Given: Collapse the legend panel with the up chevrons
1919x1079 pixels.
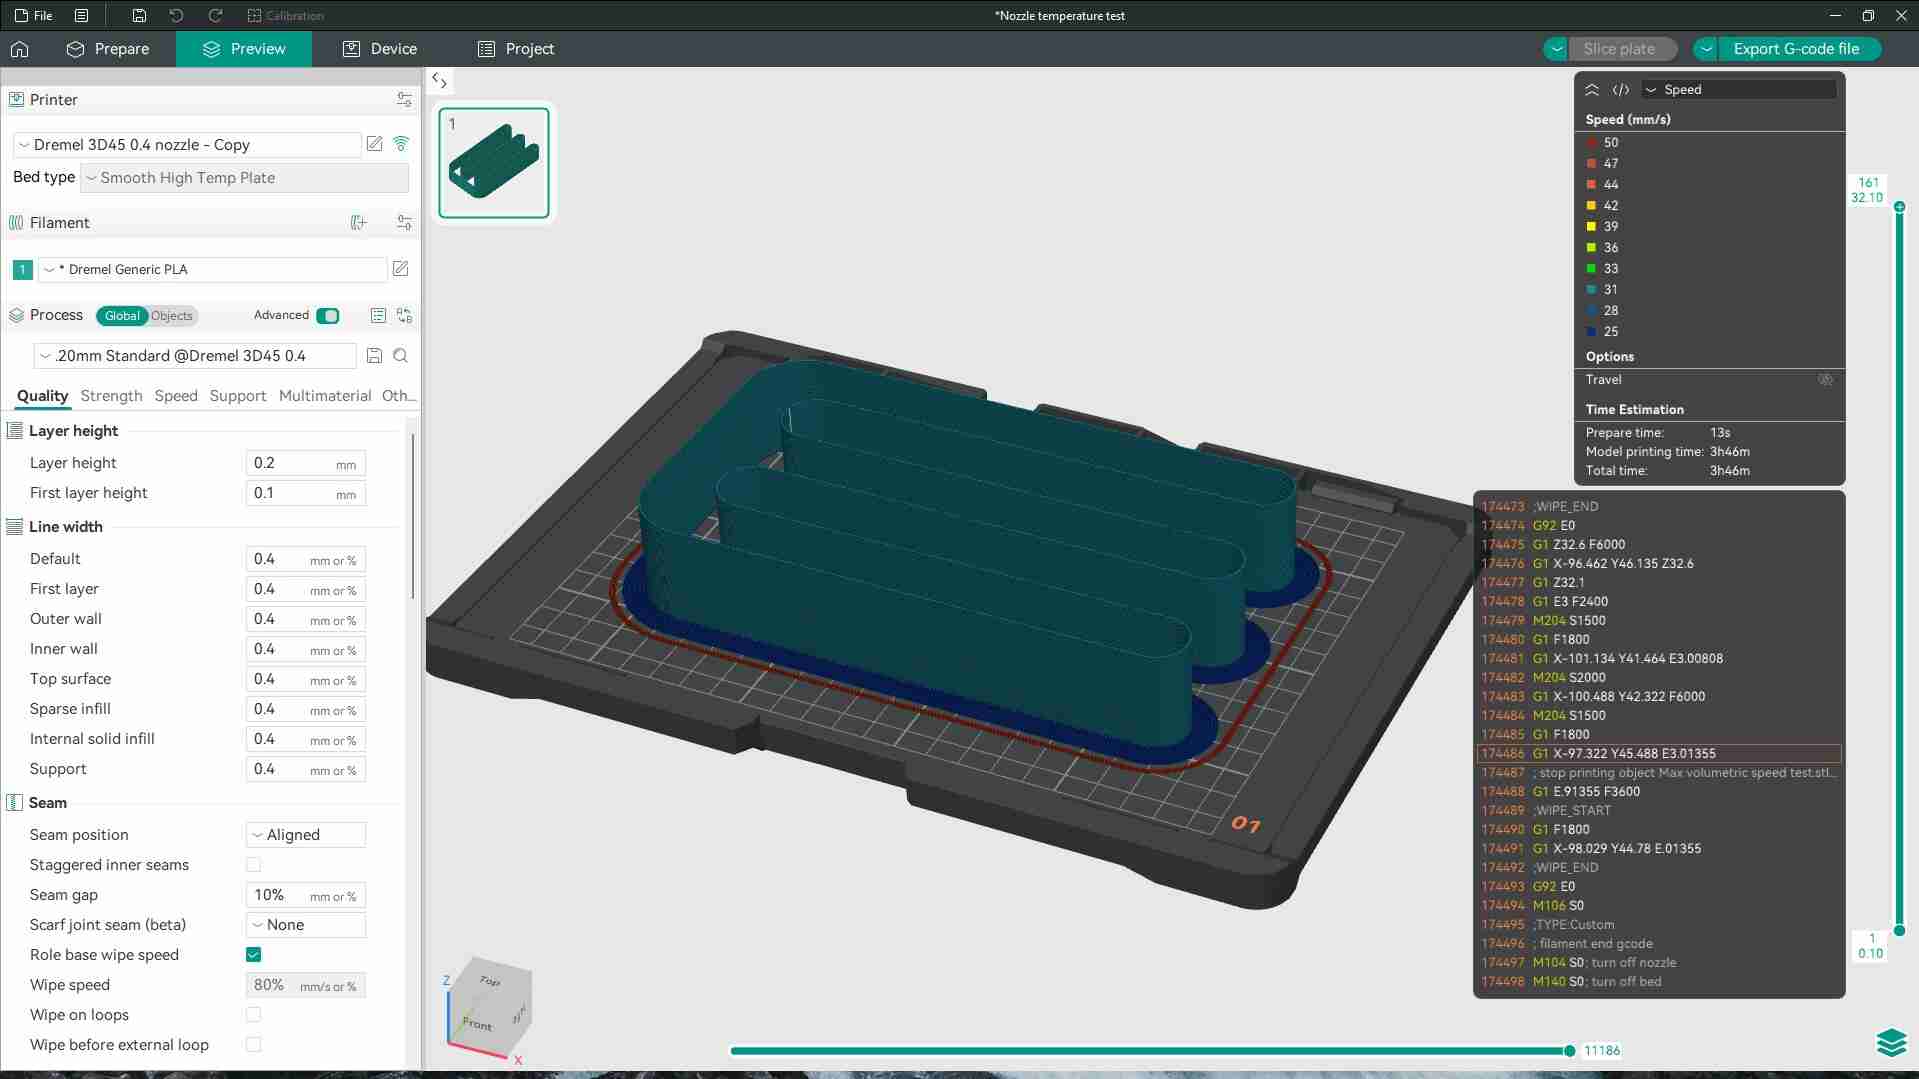Looking at the screenshot, I should click(x=1592, y=90).
